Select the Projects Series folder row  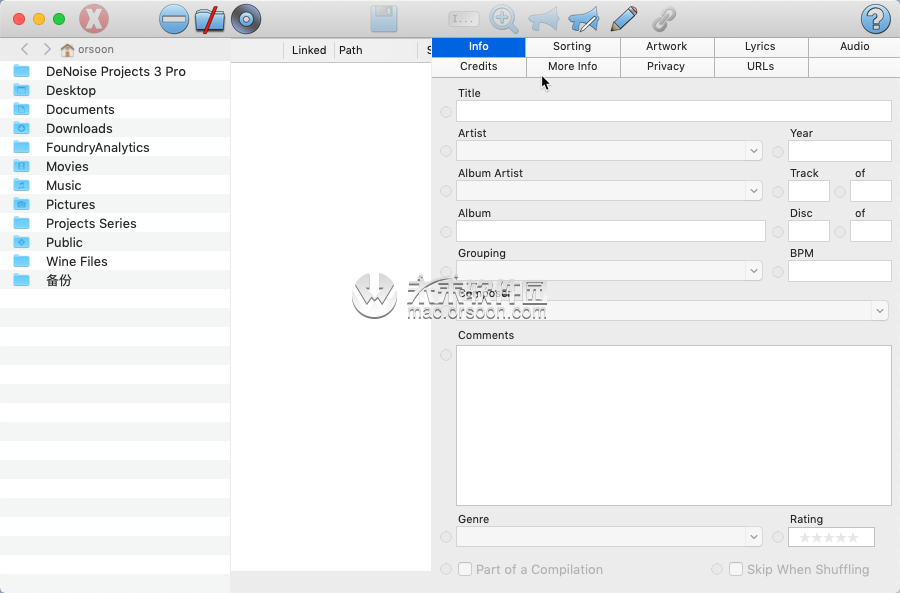pos(115,223)
